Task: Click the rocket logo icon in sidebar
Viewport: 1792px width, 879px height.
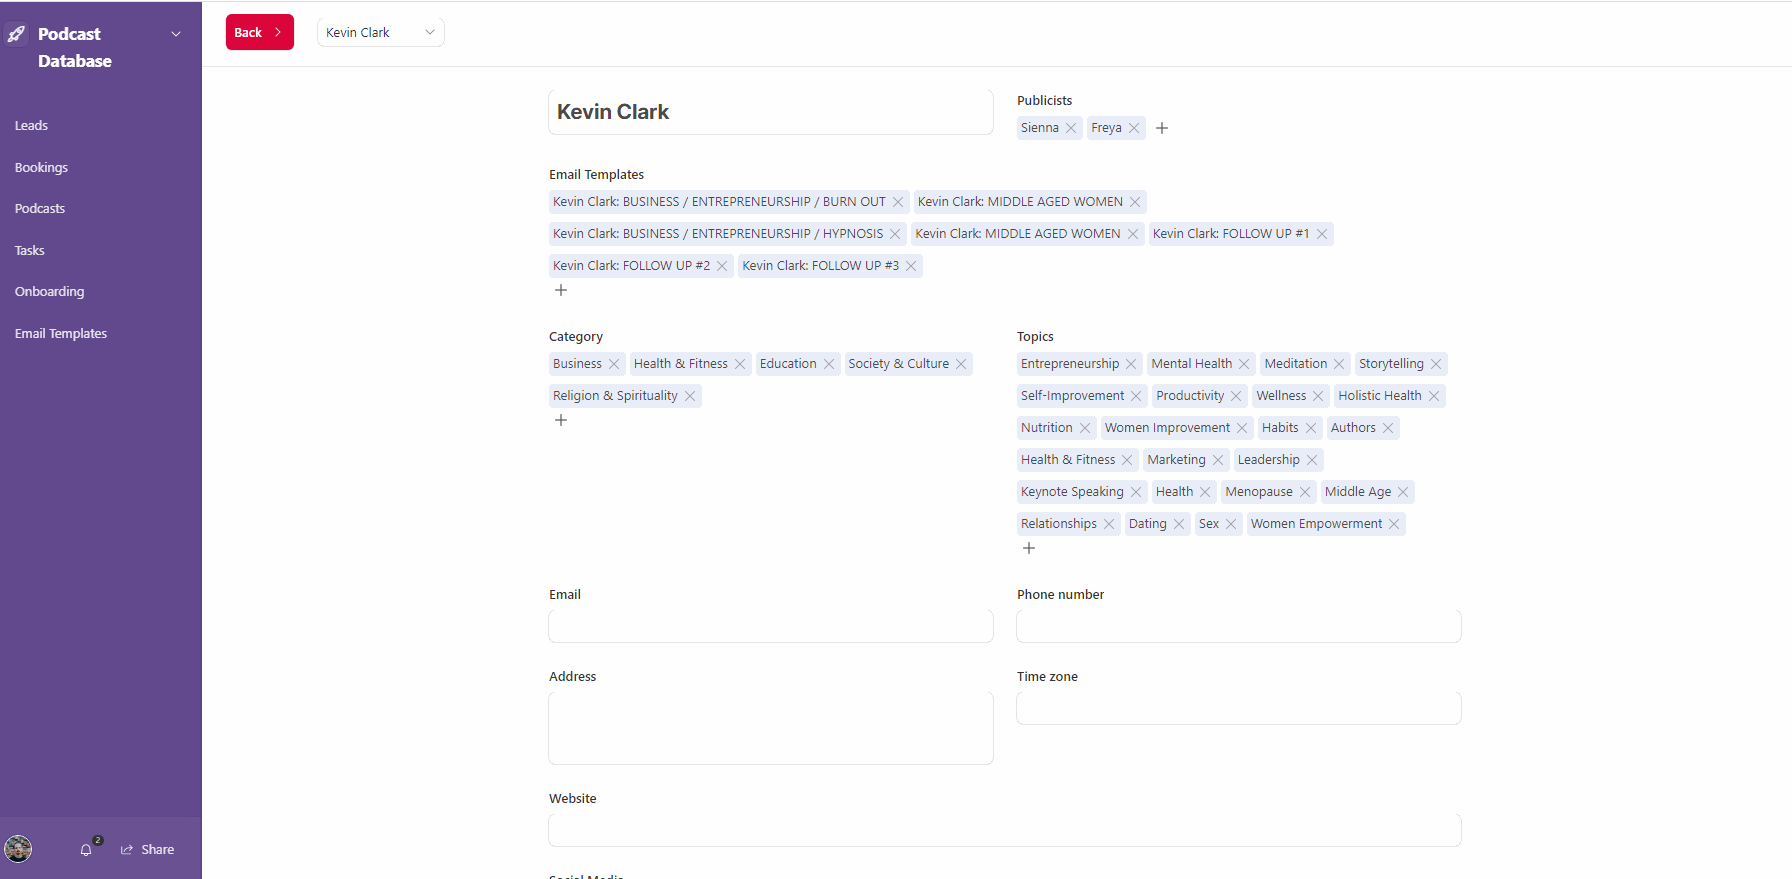Action: 17,34
